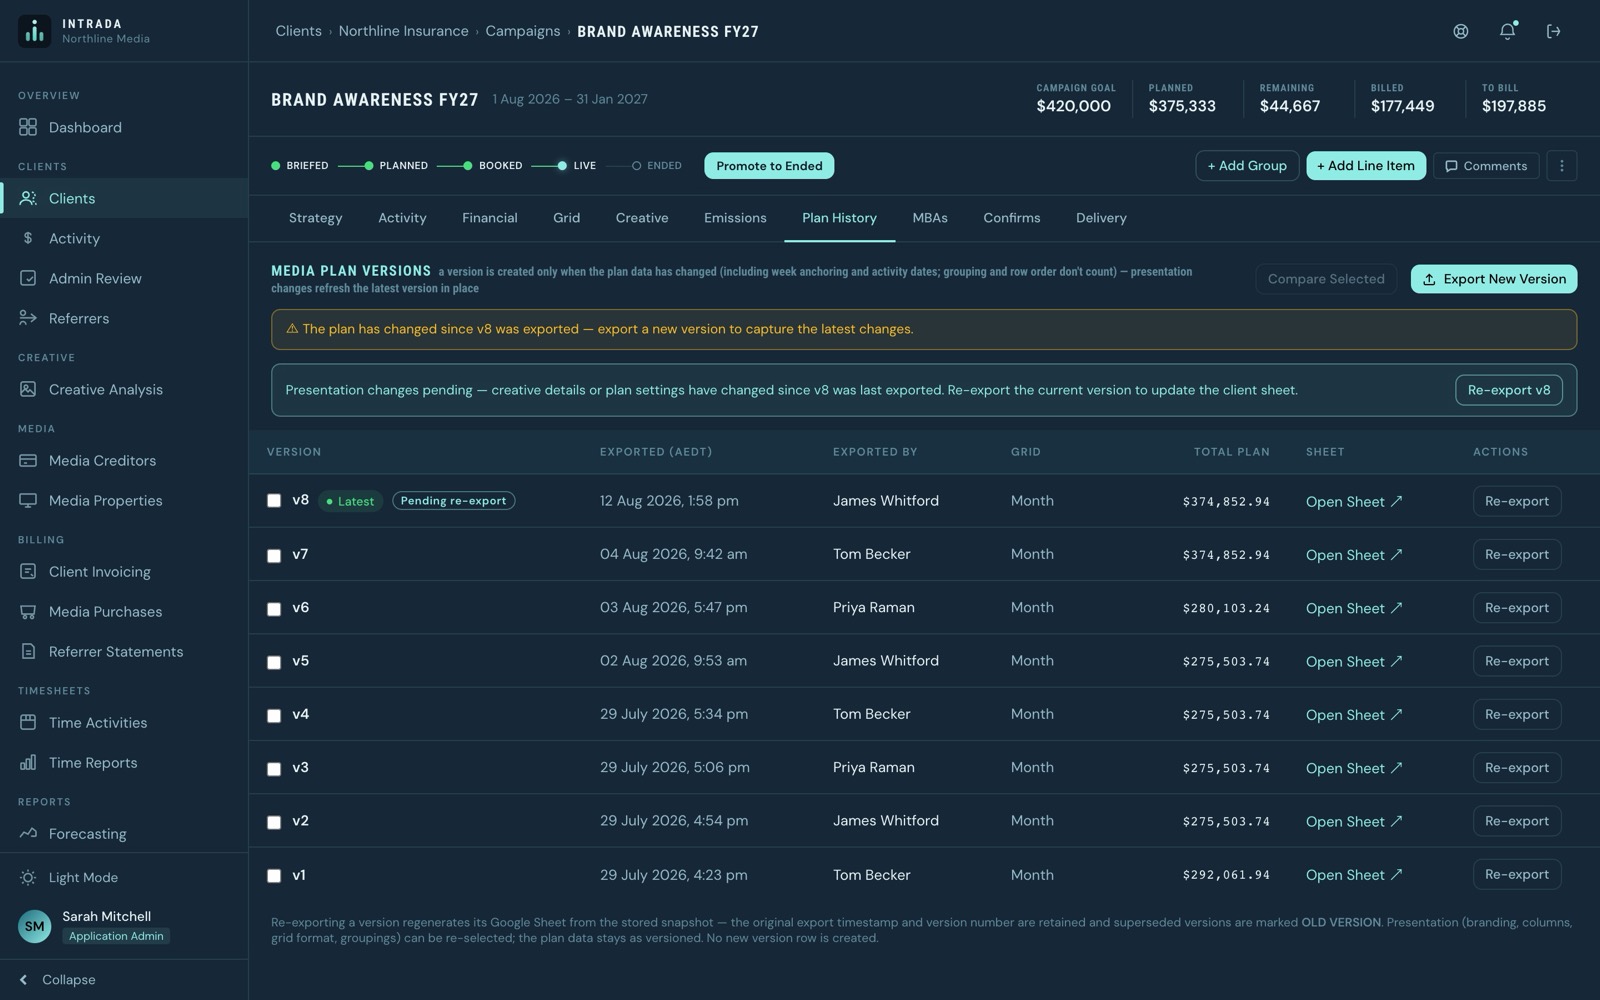Click the help lifebuoy icon in header
Viewport: 1600px width, 1000px height.
tap(1461, 31)
